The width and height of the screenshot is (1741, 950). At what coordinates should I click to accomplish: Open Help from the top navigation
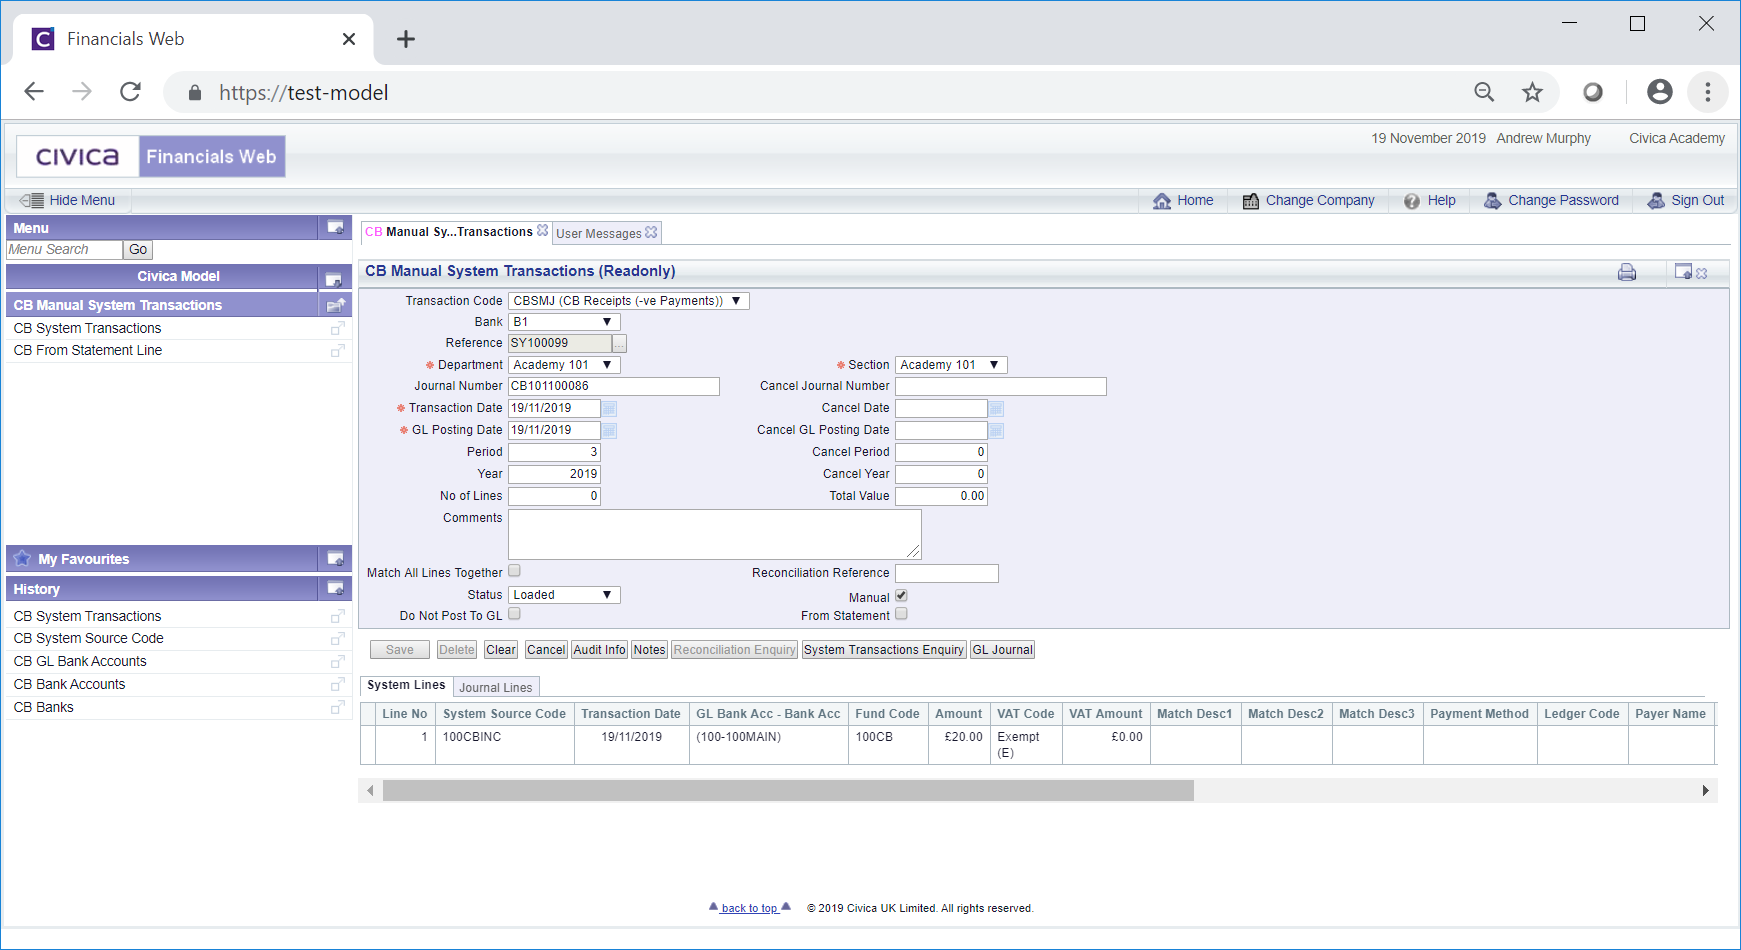tap(1430, 200)
